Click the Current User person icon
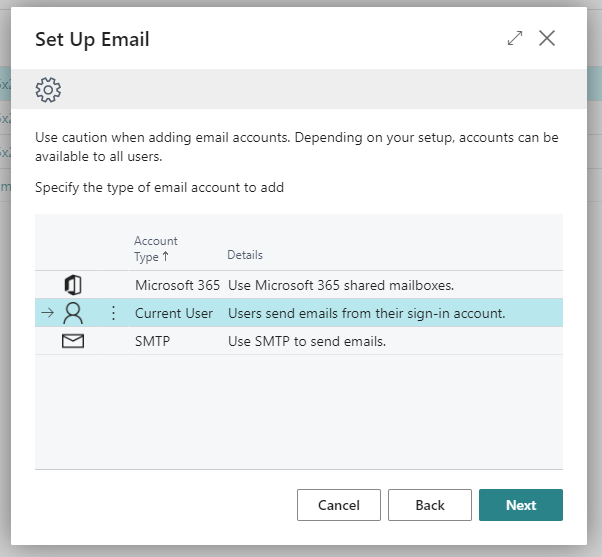Image resolution: width=602 pixels, height=557 pixels. (73, 313)
